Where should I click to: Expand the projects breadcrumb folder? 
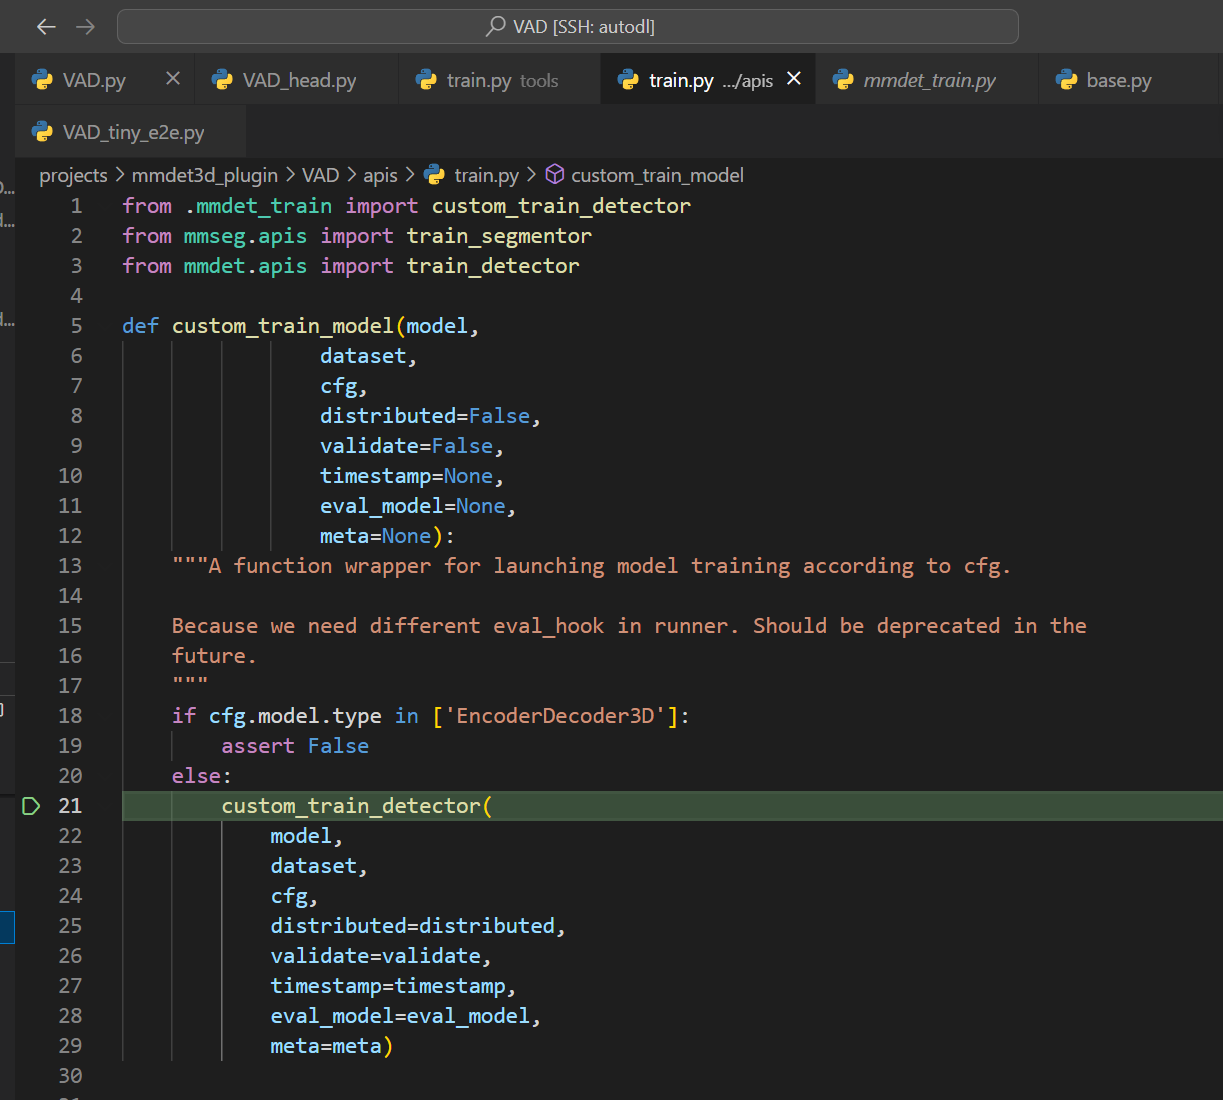point(73,175)
